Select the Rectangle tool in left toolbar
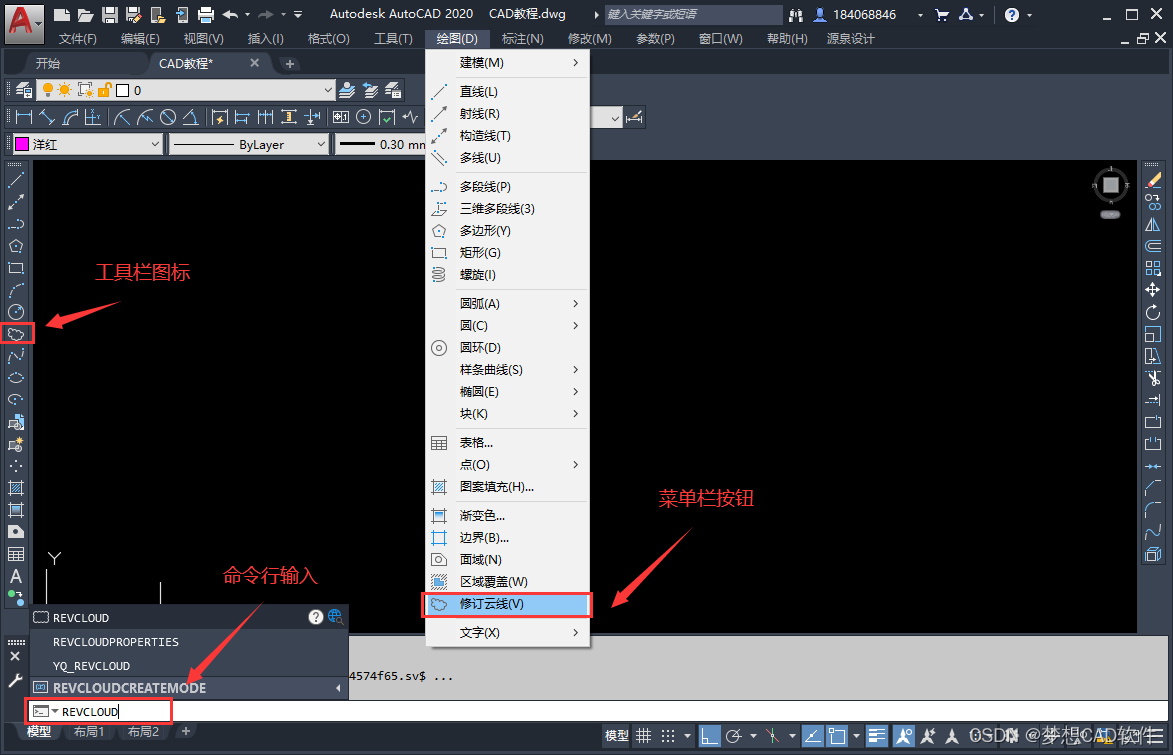Screen dimensions: 1173x755 [16, 268]
